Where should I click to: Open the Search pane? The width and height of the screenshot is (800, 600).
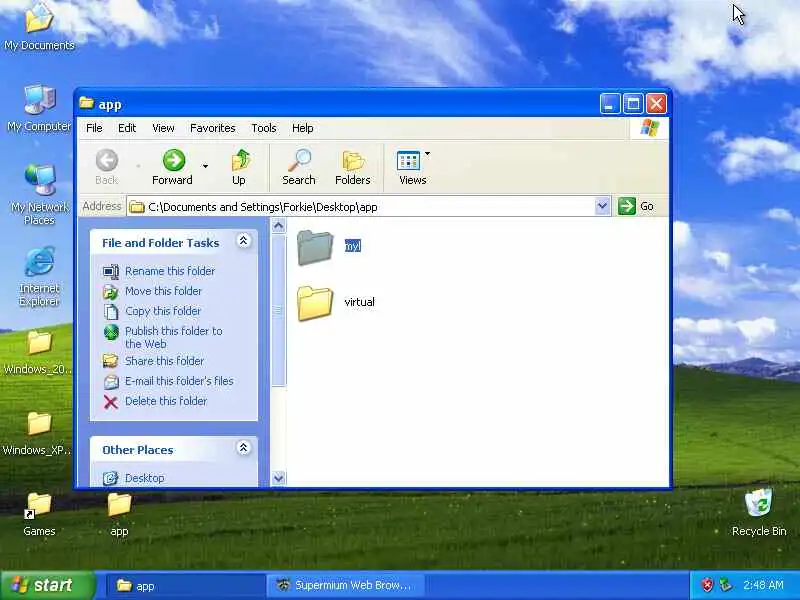299,167
